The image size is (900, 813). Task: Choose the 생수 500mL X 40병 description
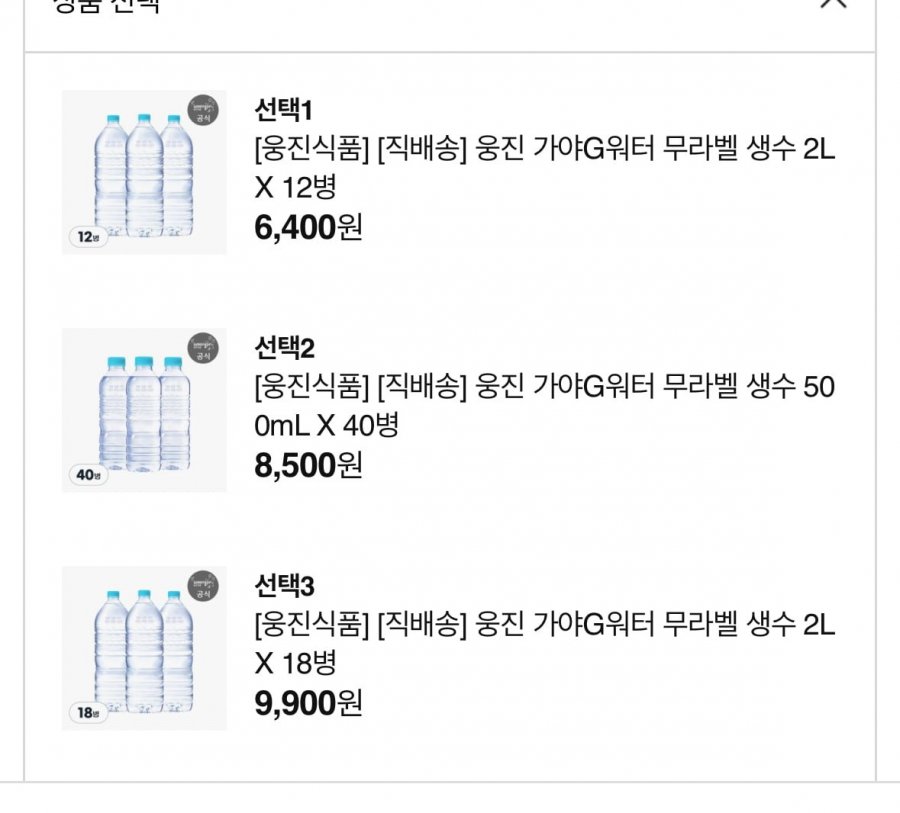[544, 405]
